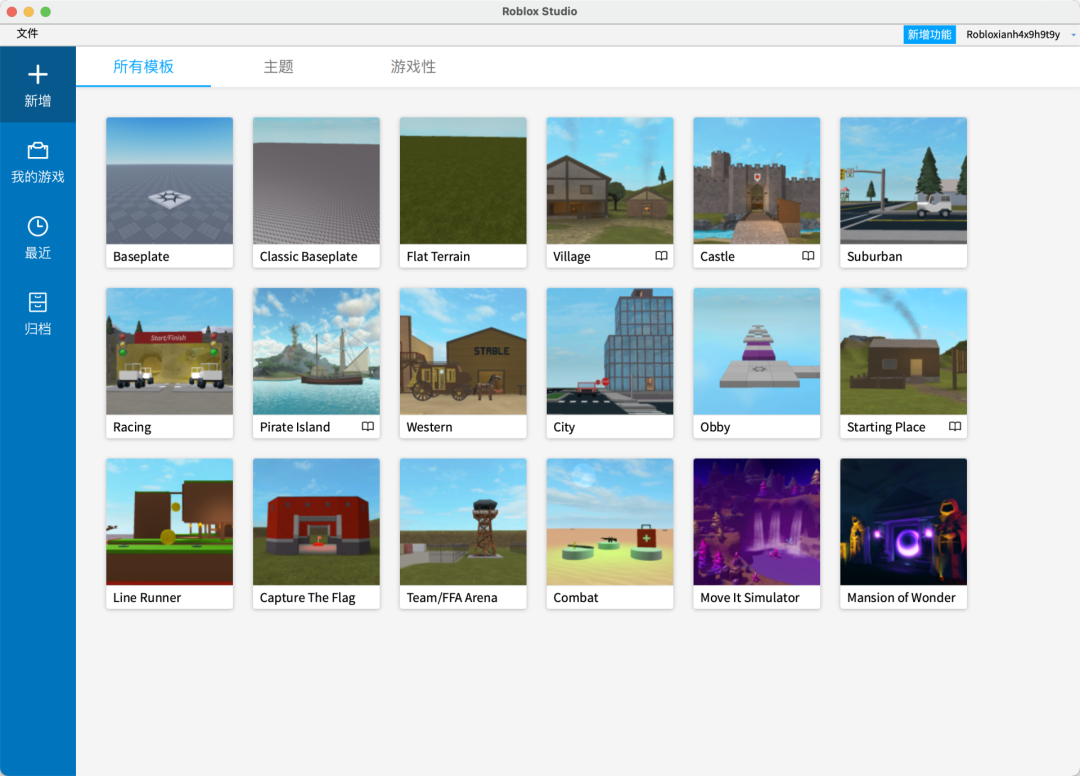The image size is (1080, 776).
Task: Open the Robloxianh4x9h9t9y account dropdown
Action: [x=1012, y=34]
